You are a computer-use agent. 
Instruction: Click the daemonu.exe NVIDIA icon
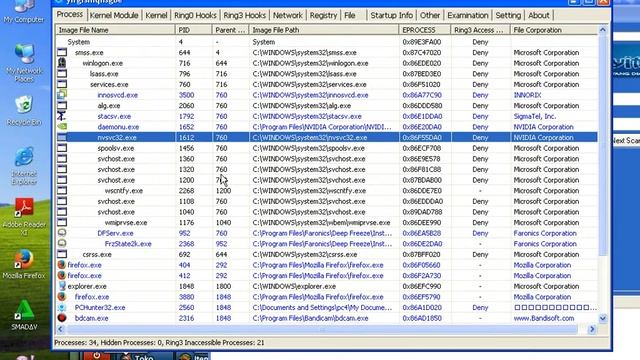pyautogui.click(x=62, y=127)
